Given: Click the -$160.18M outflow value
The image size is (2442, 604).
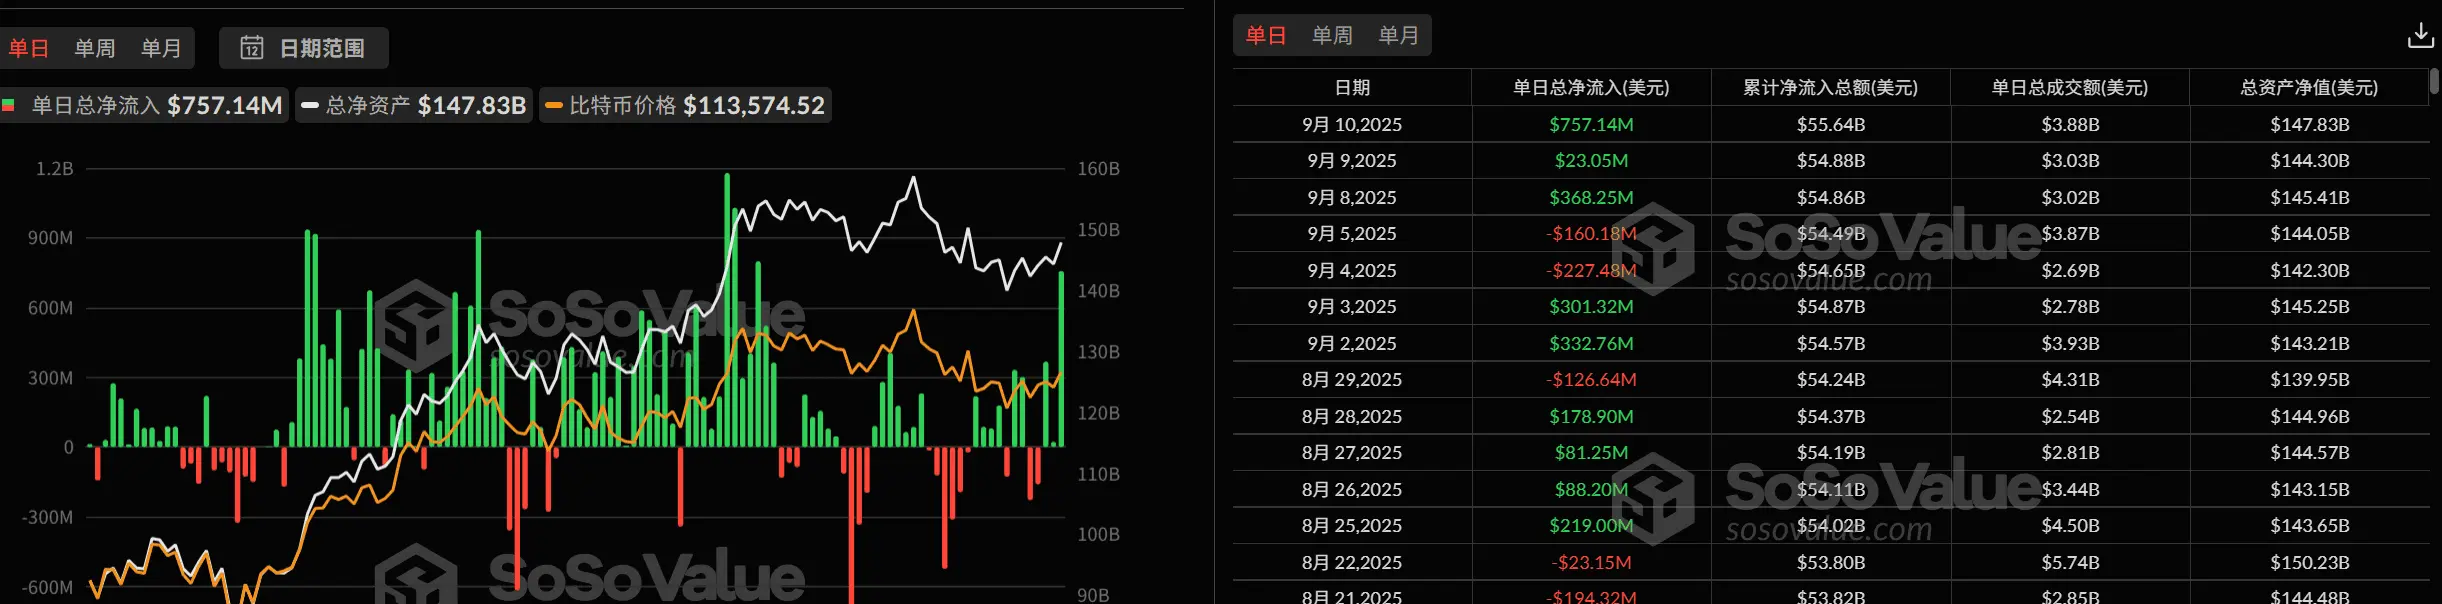Looking at the screenshot, I should coord(1591,233).
